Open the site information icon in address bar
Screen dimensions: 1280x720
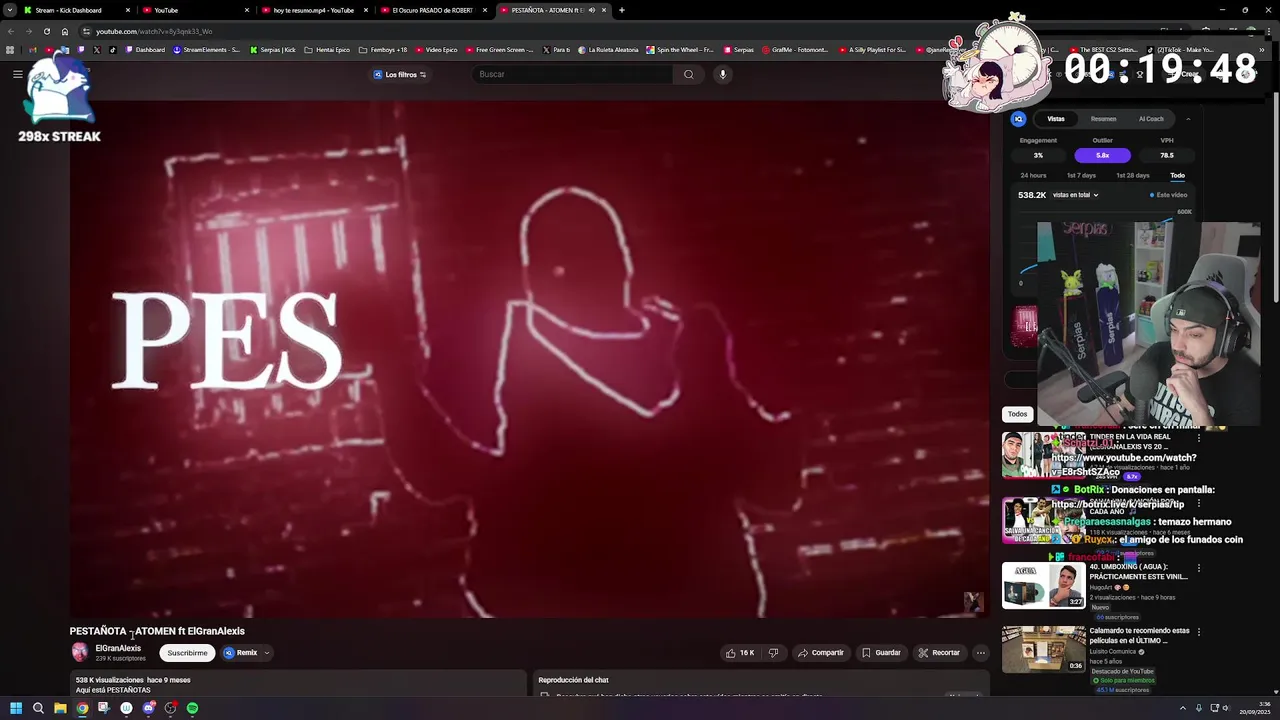pos(86,31)
